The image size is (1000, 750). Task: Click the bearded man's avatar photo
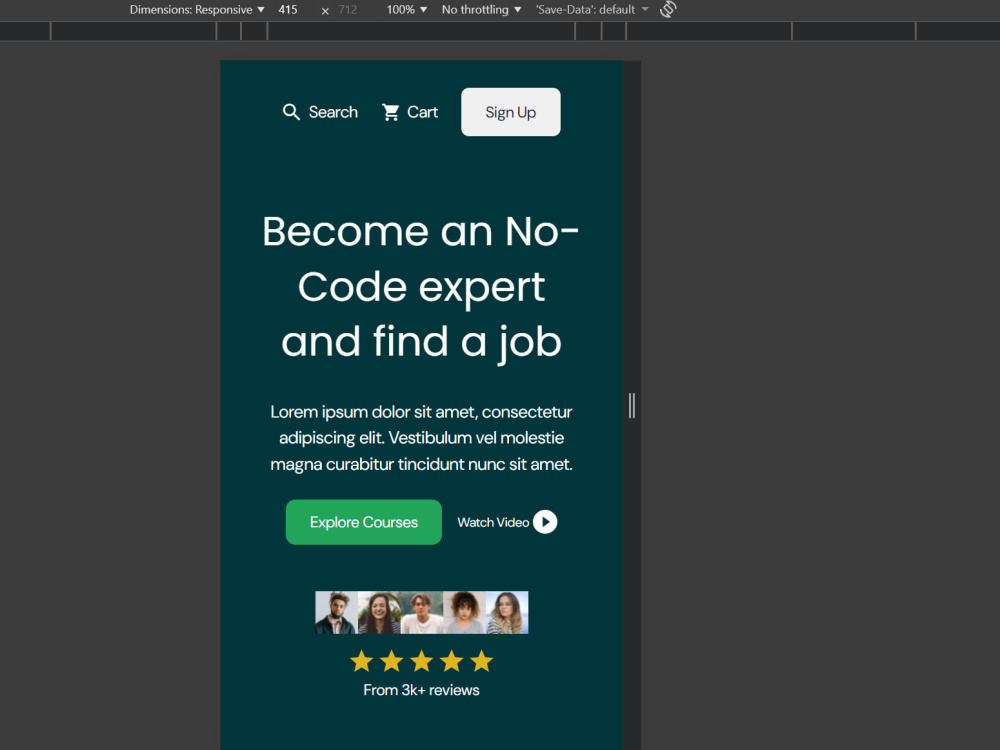337,612
